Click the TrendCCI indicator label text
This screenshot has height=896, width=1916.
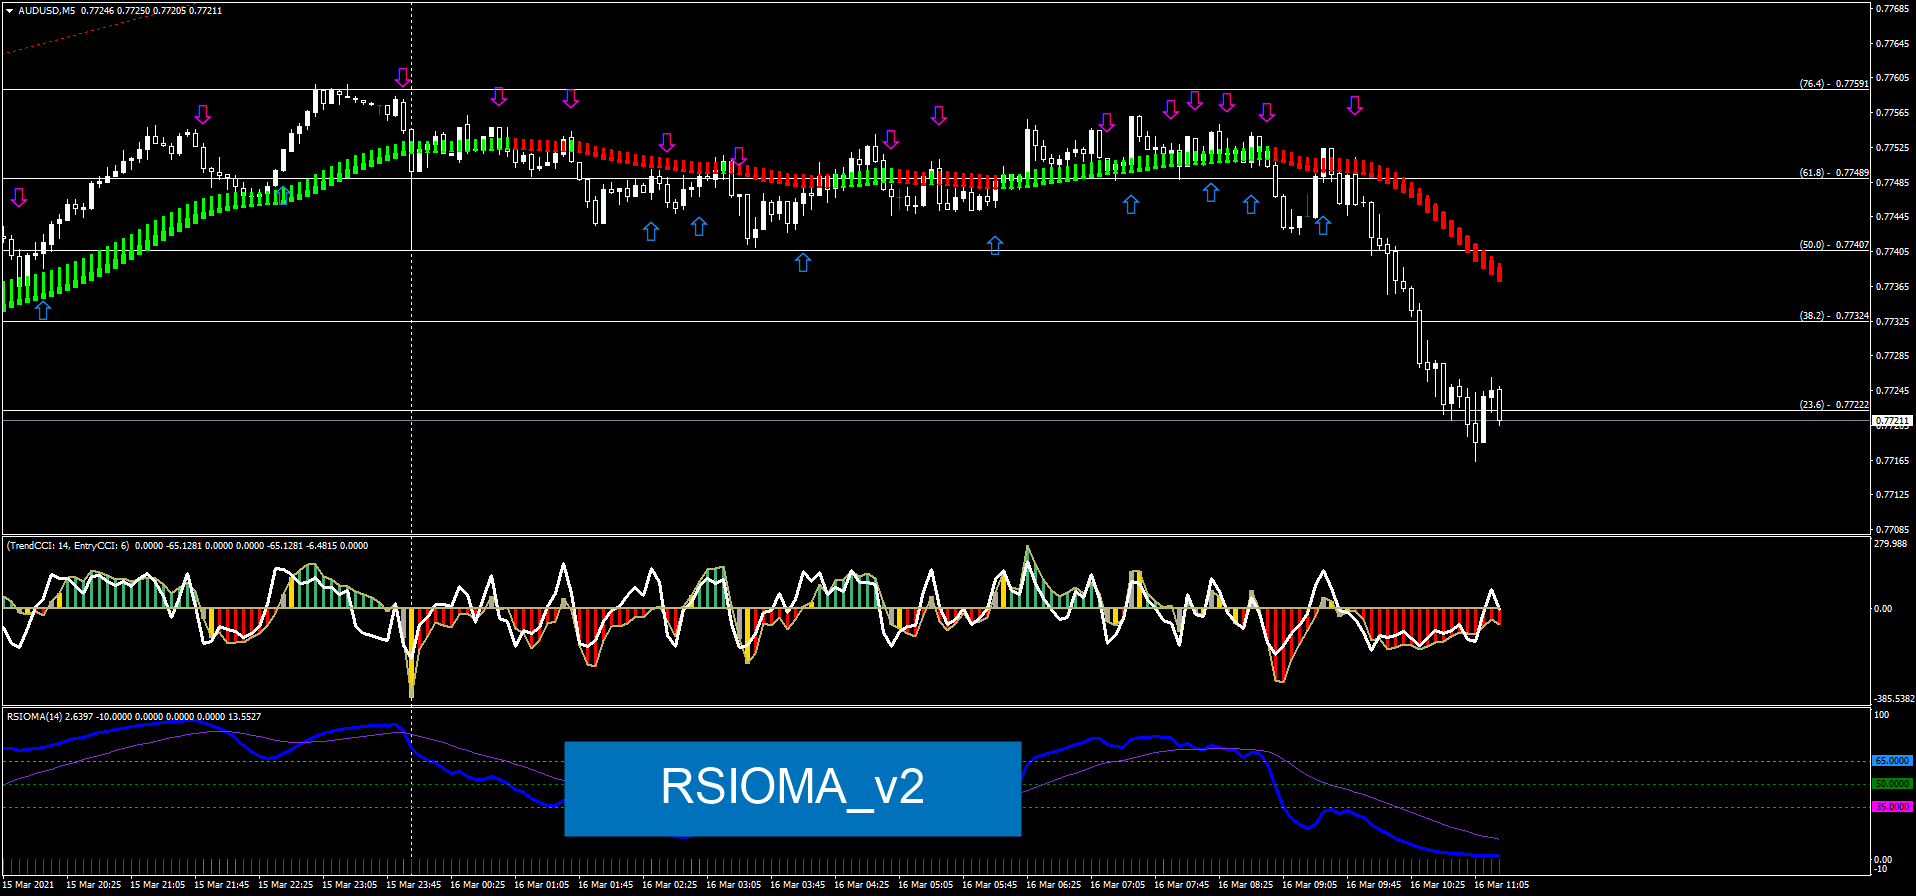click(70, 546)
